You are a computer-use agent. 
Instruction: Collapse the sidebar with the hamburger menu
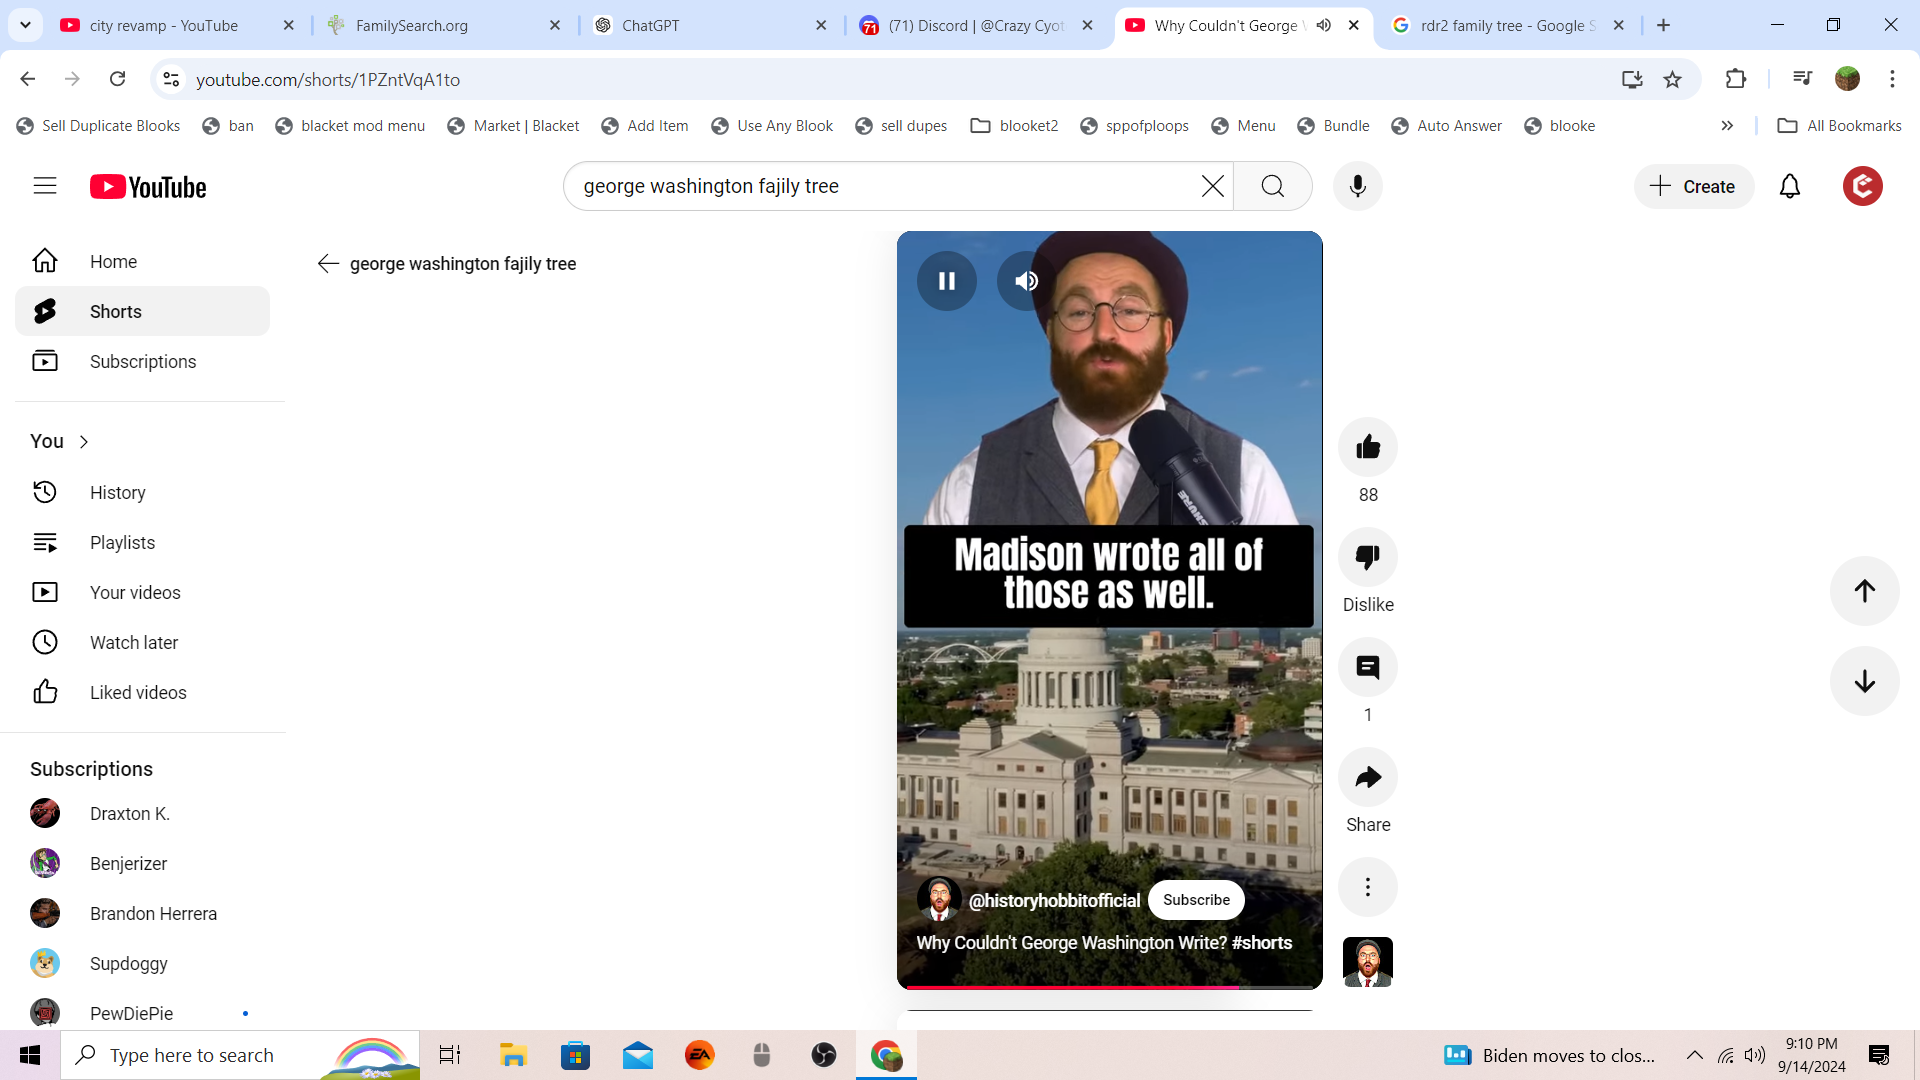point(45,186)
